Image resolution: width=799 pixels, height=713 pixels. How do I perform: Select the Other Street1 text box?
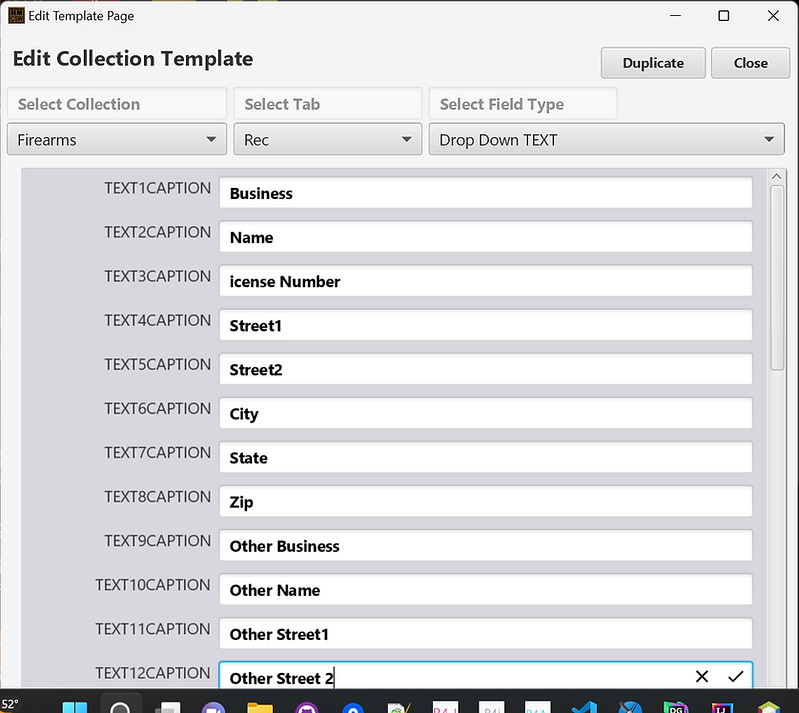486,633
